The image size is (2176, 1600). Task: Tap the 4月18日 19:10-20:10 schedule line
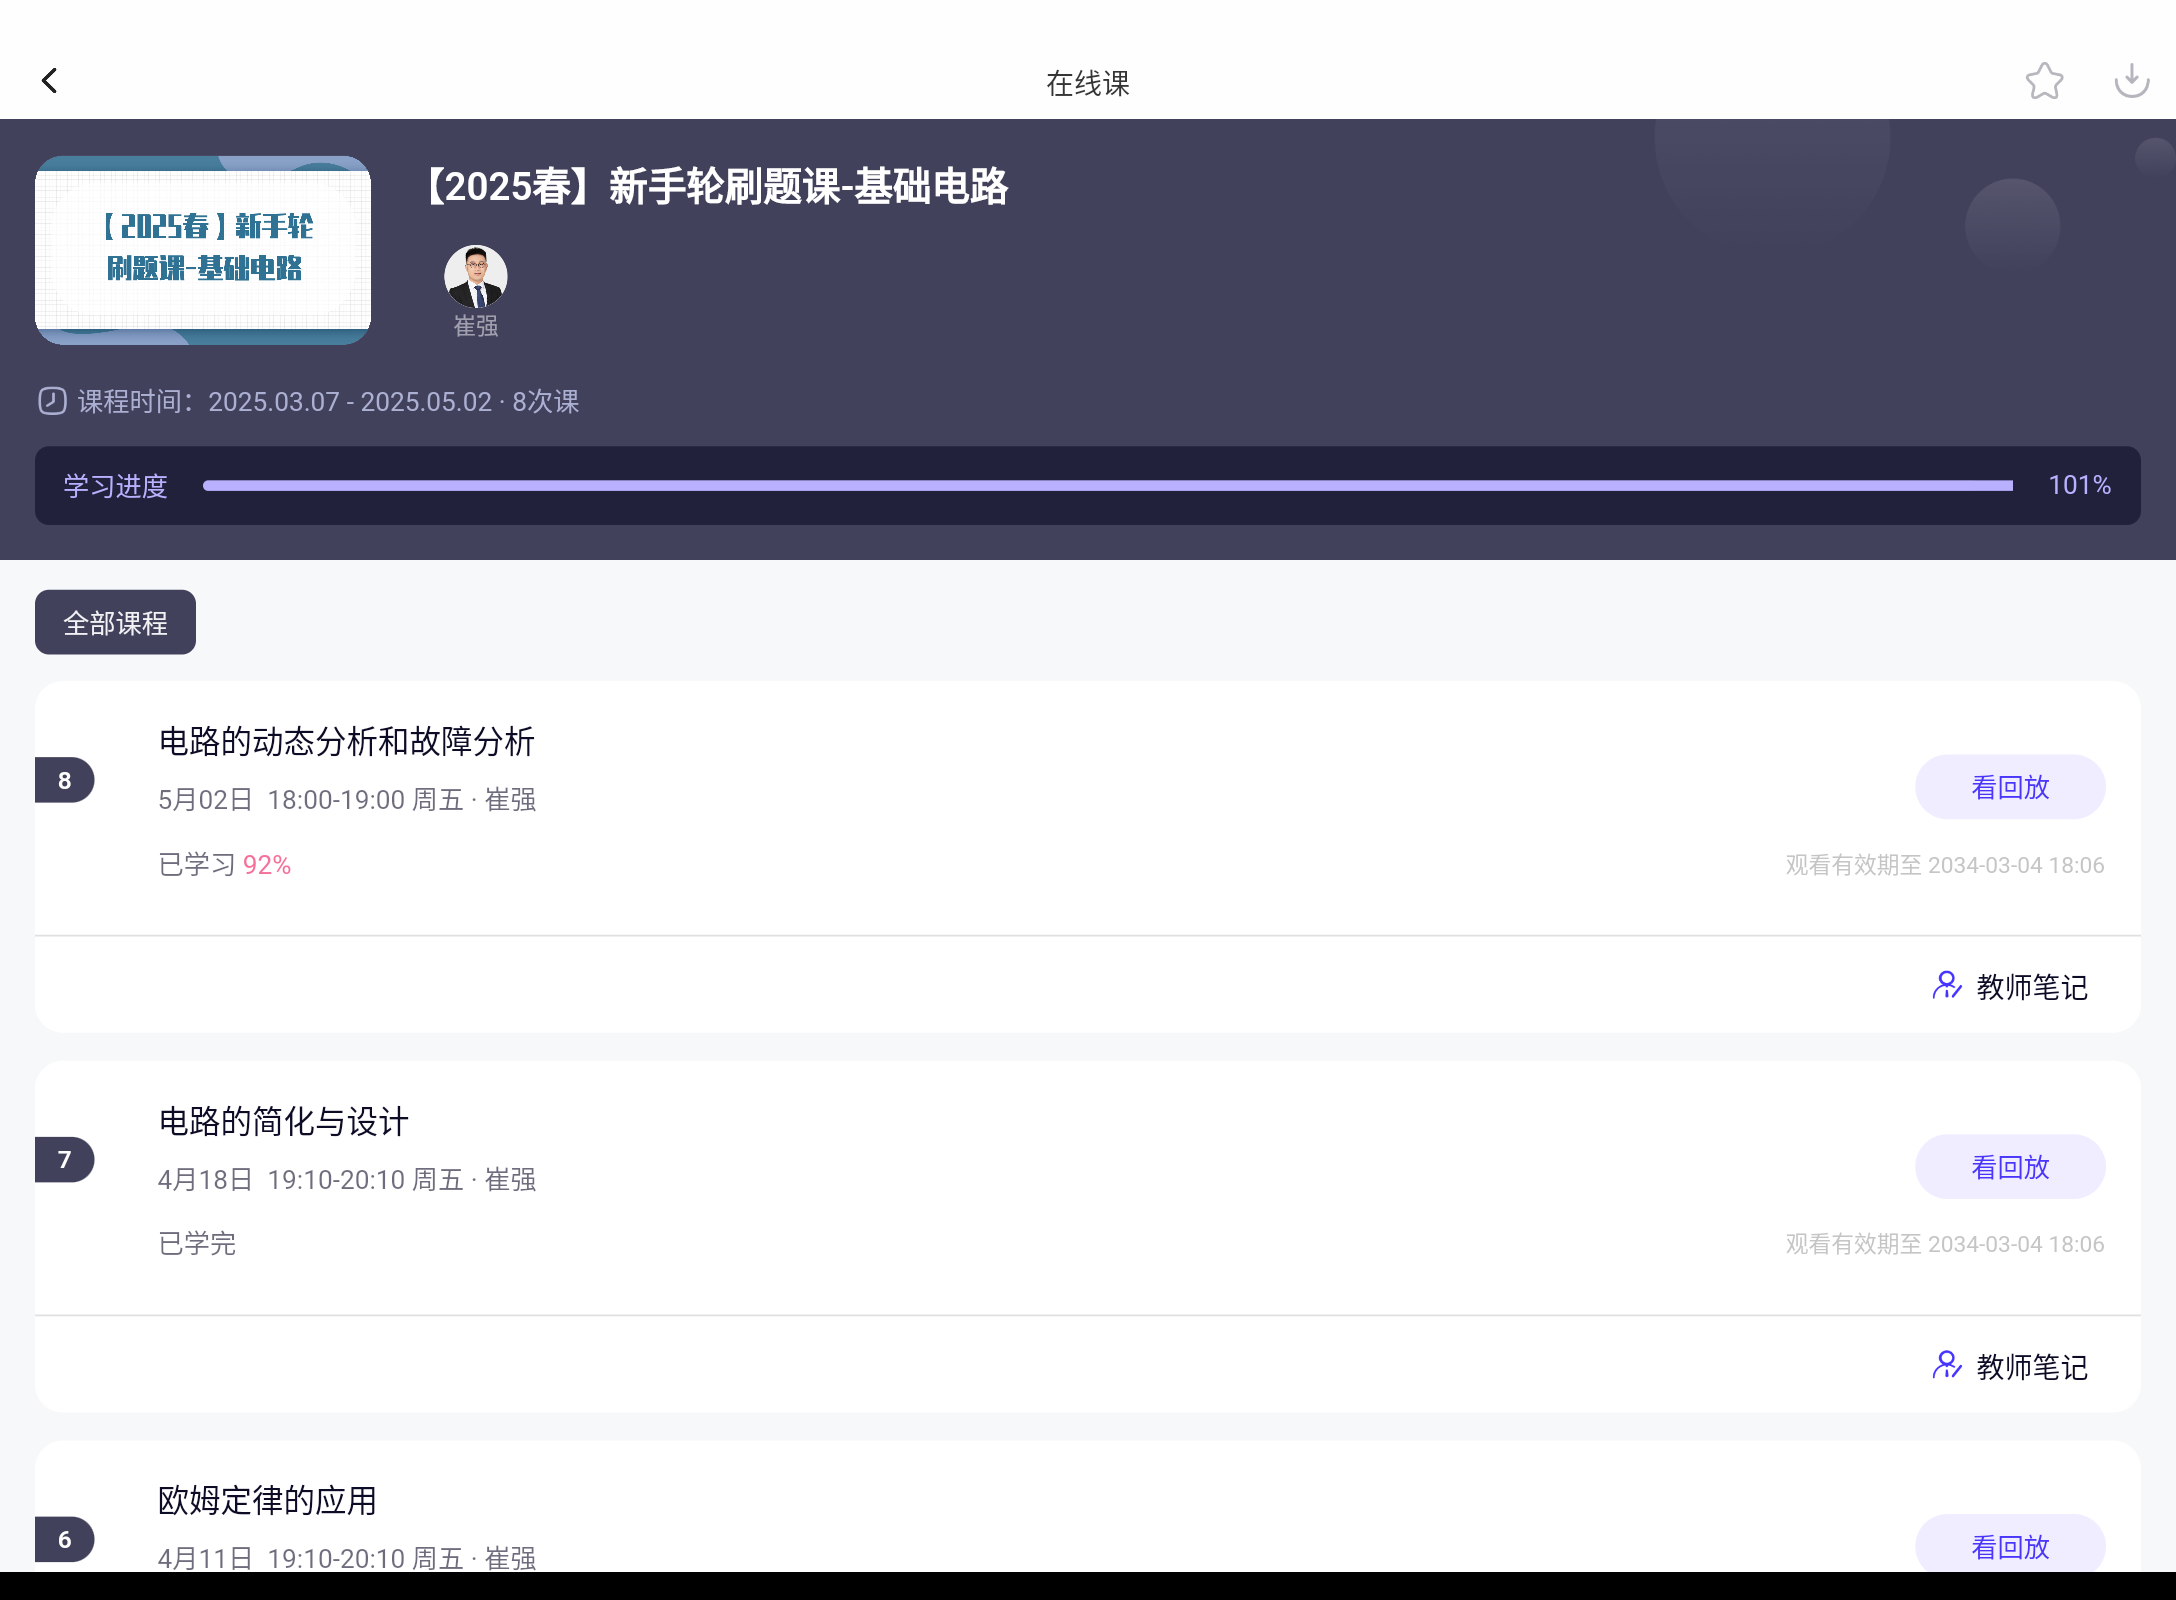point(347,1179)
